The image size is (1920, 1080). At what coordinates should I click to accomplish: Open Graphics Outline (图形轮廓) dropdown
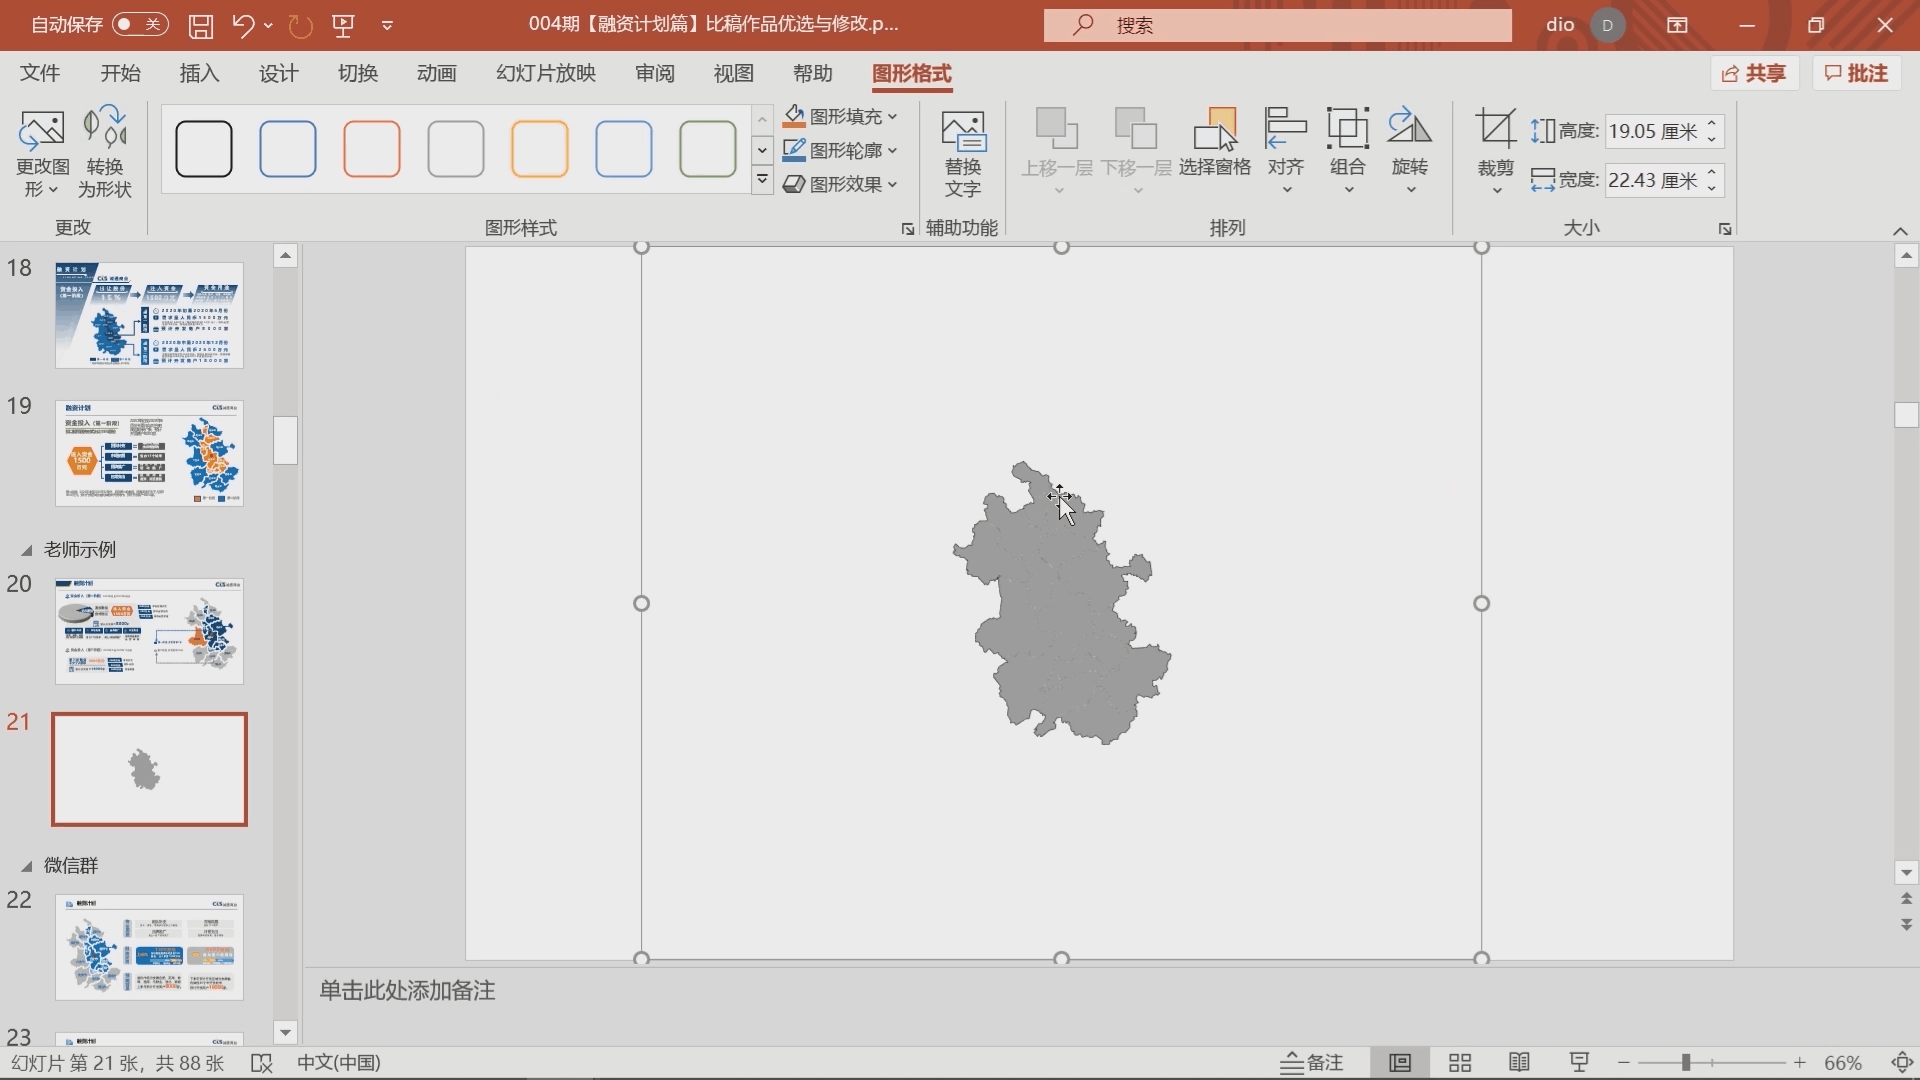coord(840,151)
